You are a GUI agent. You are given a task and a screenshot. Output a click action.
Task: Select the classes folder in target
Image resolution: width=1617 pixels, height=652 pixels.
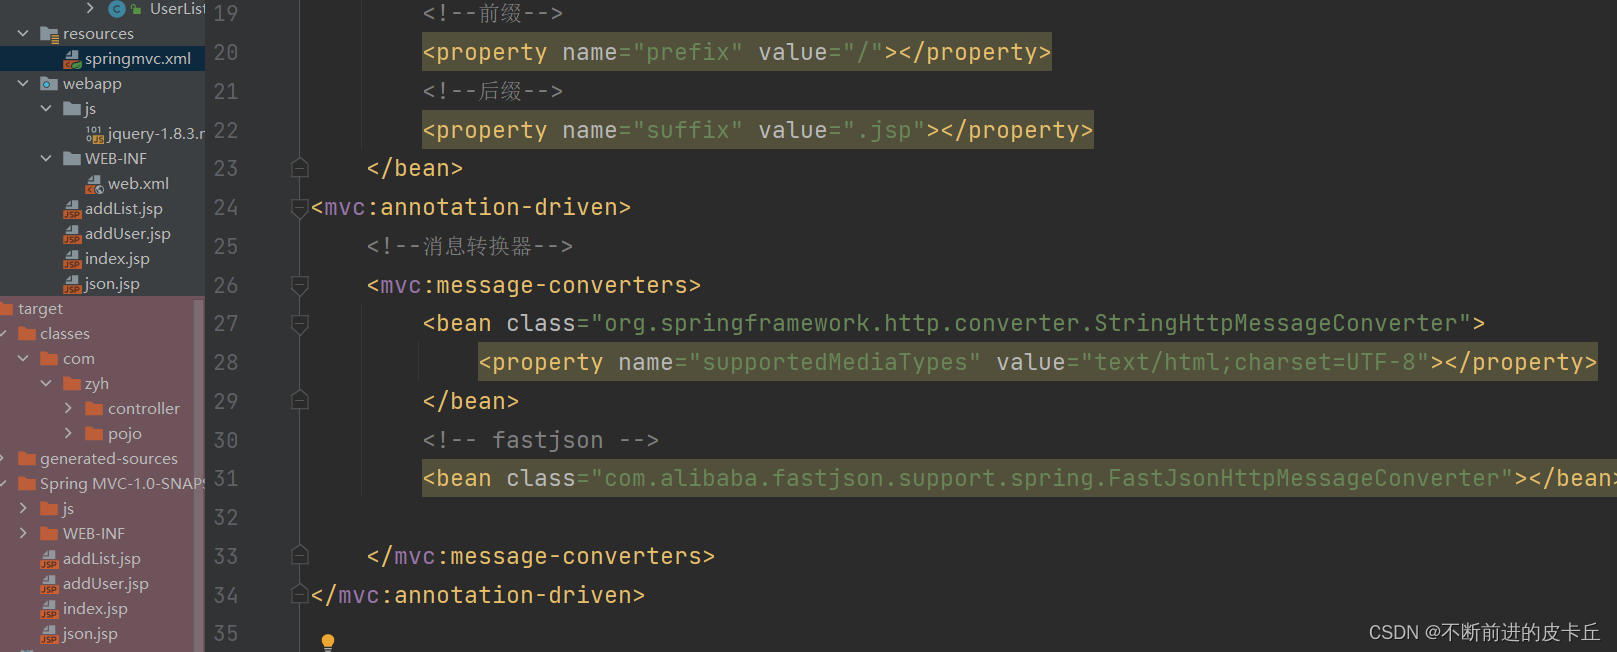(64, 334)
